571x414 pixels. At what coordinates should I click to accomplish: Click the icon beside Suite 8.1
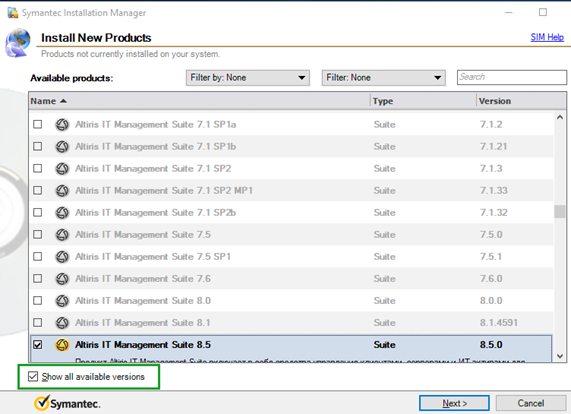62,323
